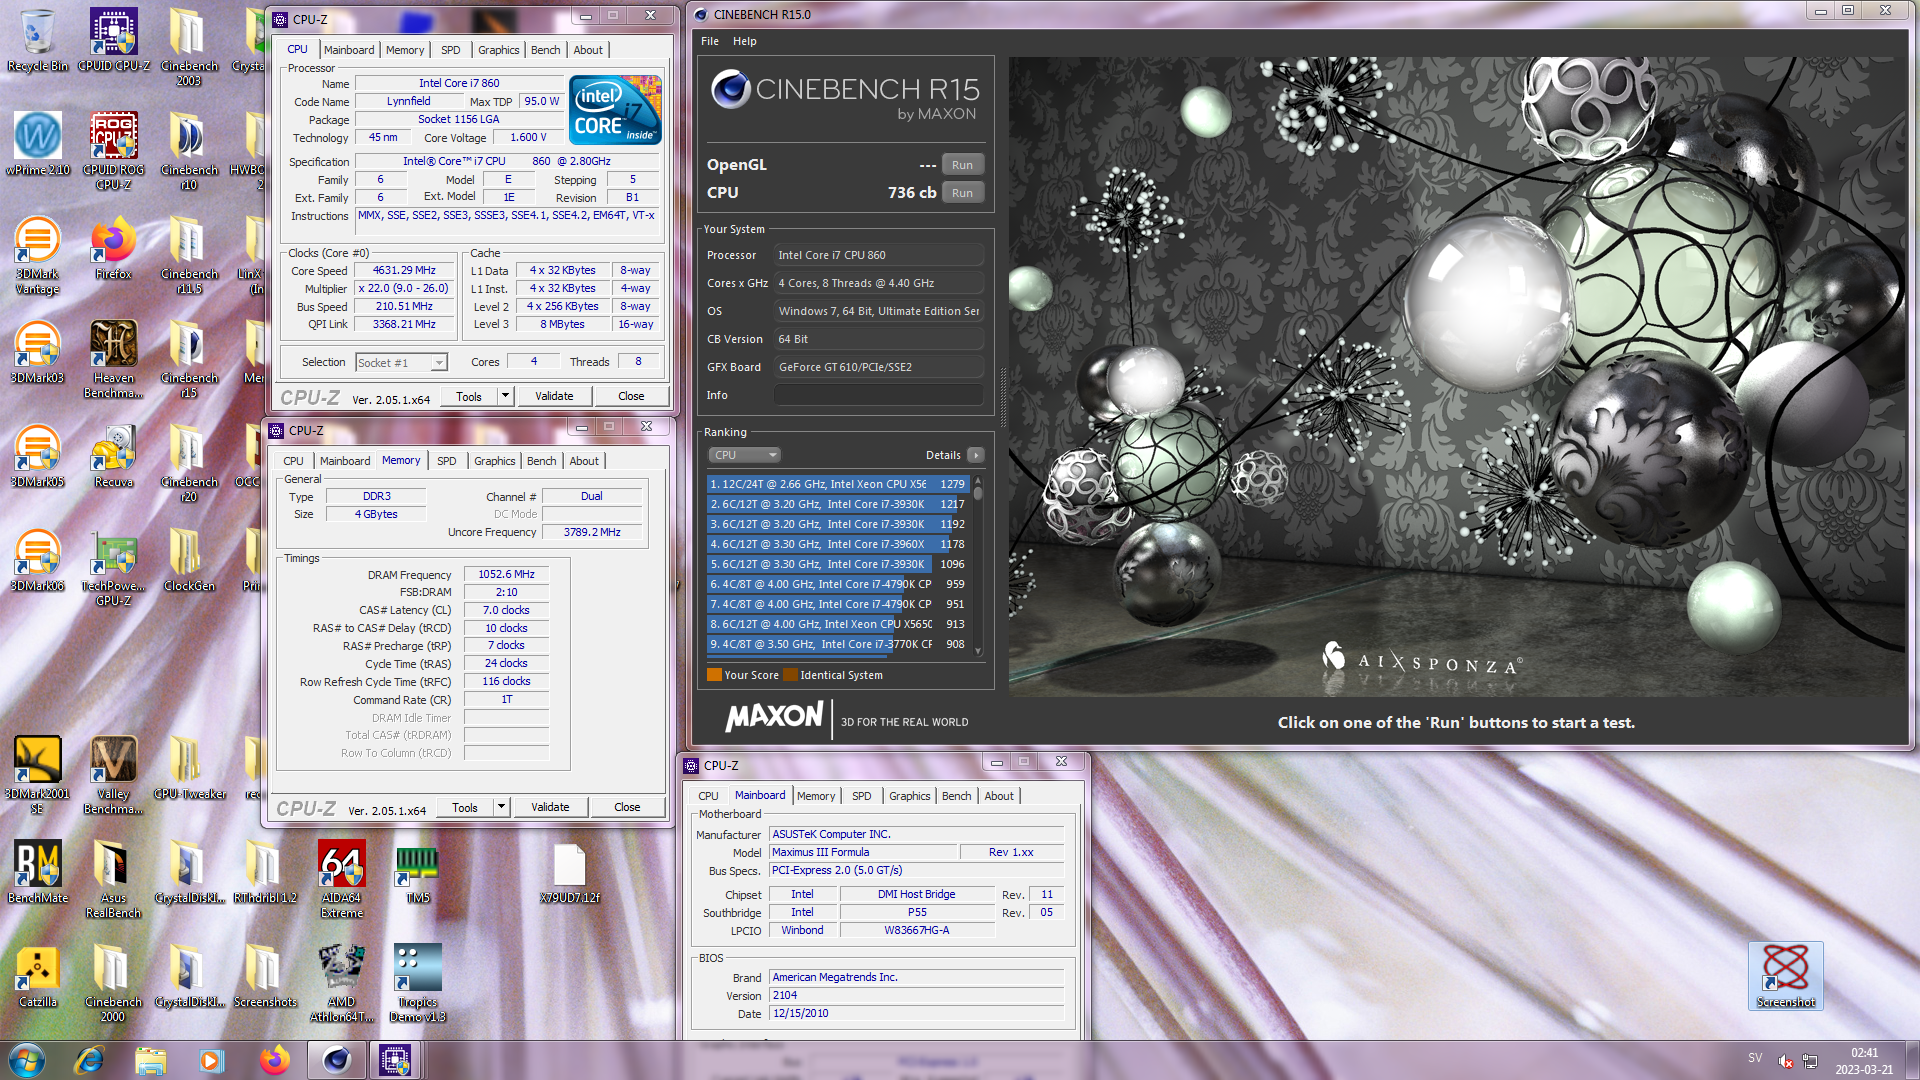
Task: Click Validate in Memory CPU-Z window
Action: tap(550, 807)
